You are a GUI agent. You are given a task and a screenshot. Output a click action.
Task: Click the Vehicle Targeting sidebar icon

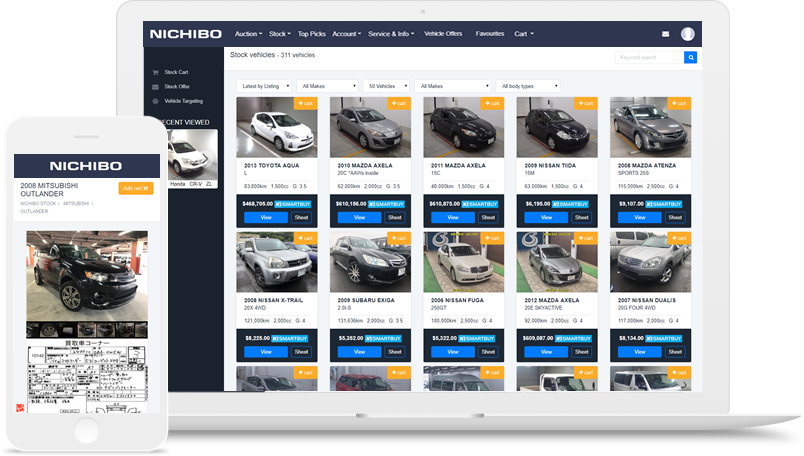click(155, 101)
